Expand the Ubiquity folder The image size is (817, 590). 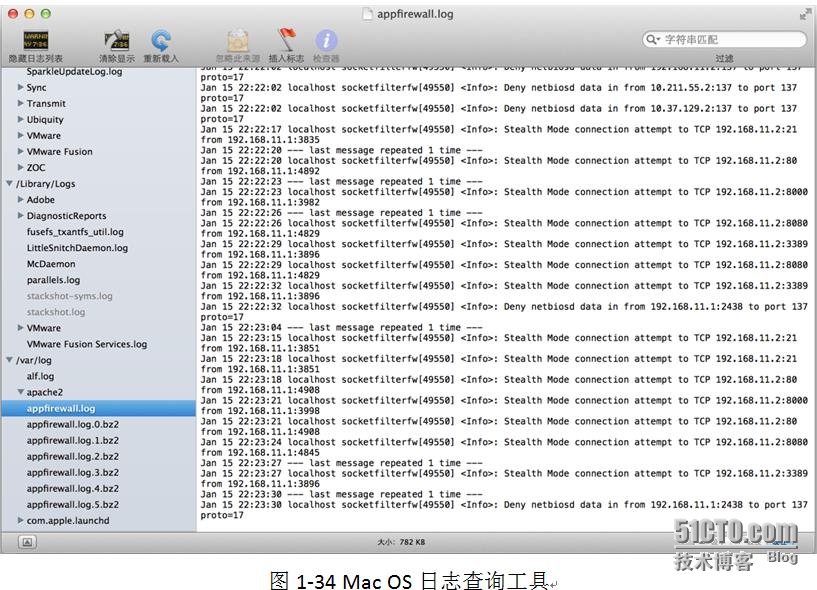[20, 119]
